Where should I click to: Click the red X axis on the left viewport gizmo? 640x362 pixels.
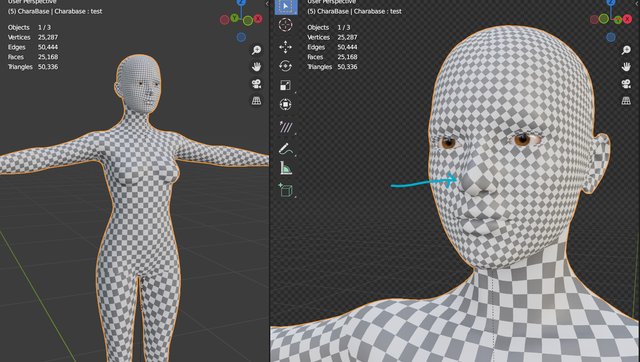pos(258,19)
